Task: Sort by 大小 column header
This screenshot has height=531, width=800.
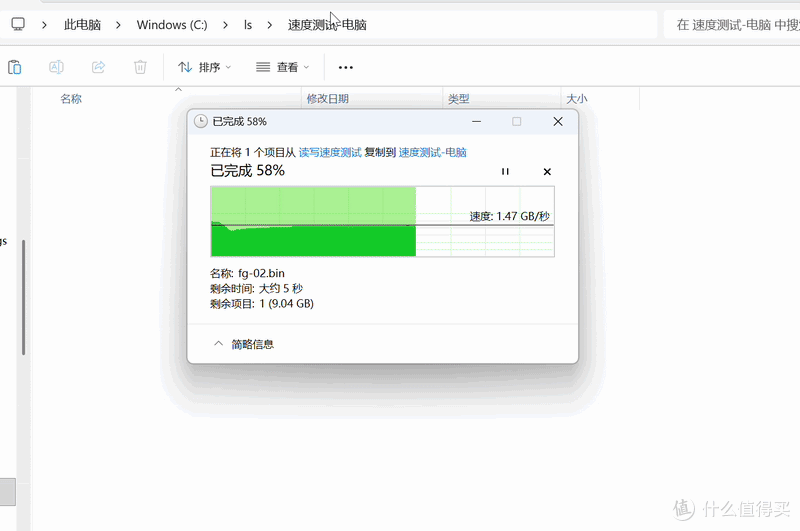Action: [577, 99]
